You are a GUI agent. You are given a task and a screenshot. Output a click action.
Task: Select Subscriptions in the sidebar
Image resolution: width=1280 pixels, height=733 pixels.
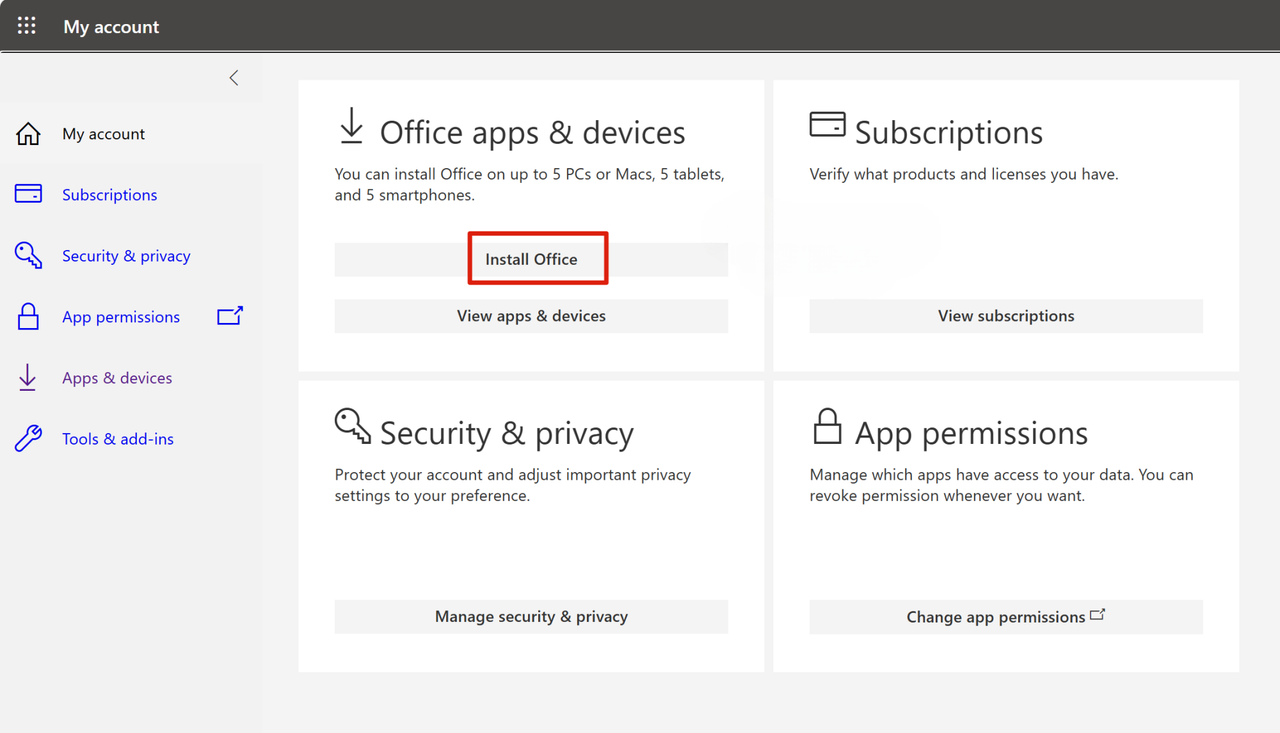click(x=109, y=194)
